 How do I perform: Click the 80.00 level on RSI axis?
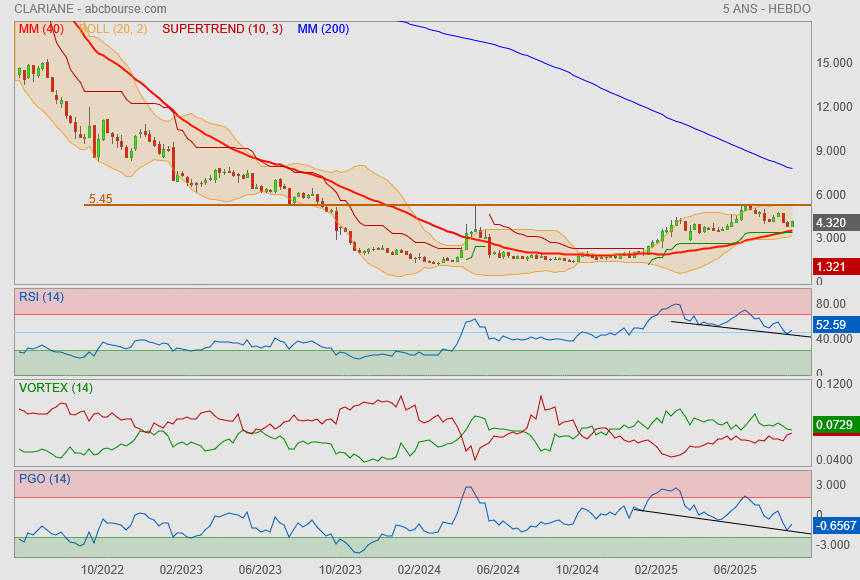(832, 304)
